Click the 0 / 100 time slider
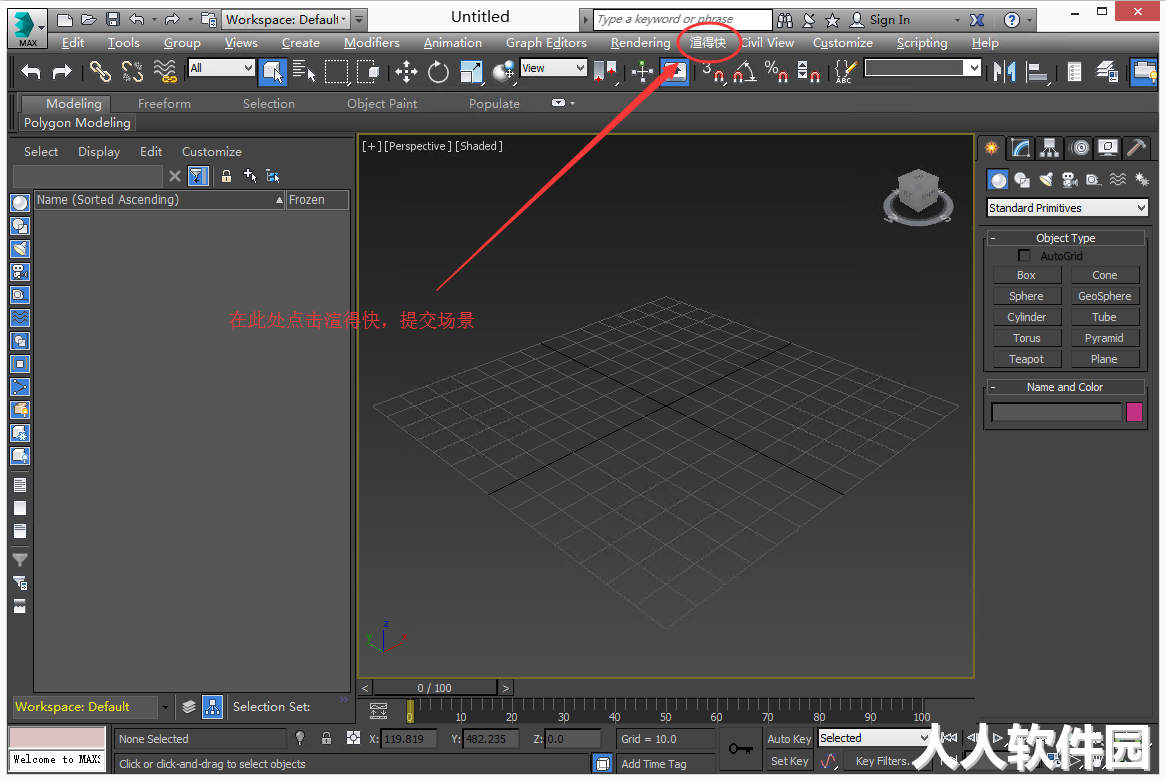The width and height of the screenshot is (1166, 781). [435, 688]
